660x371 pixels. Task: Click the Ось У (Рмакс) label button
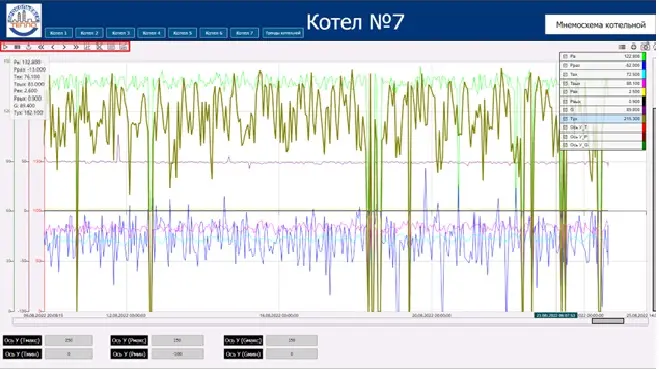tap(129, 340)
